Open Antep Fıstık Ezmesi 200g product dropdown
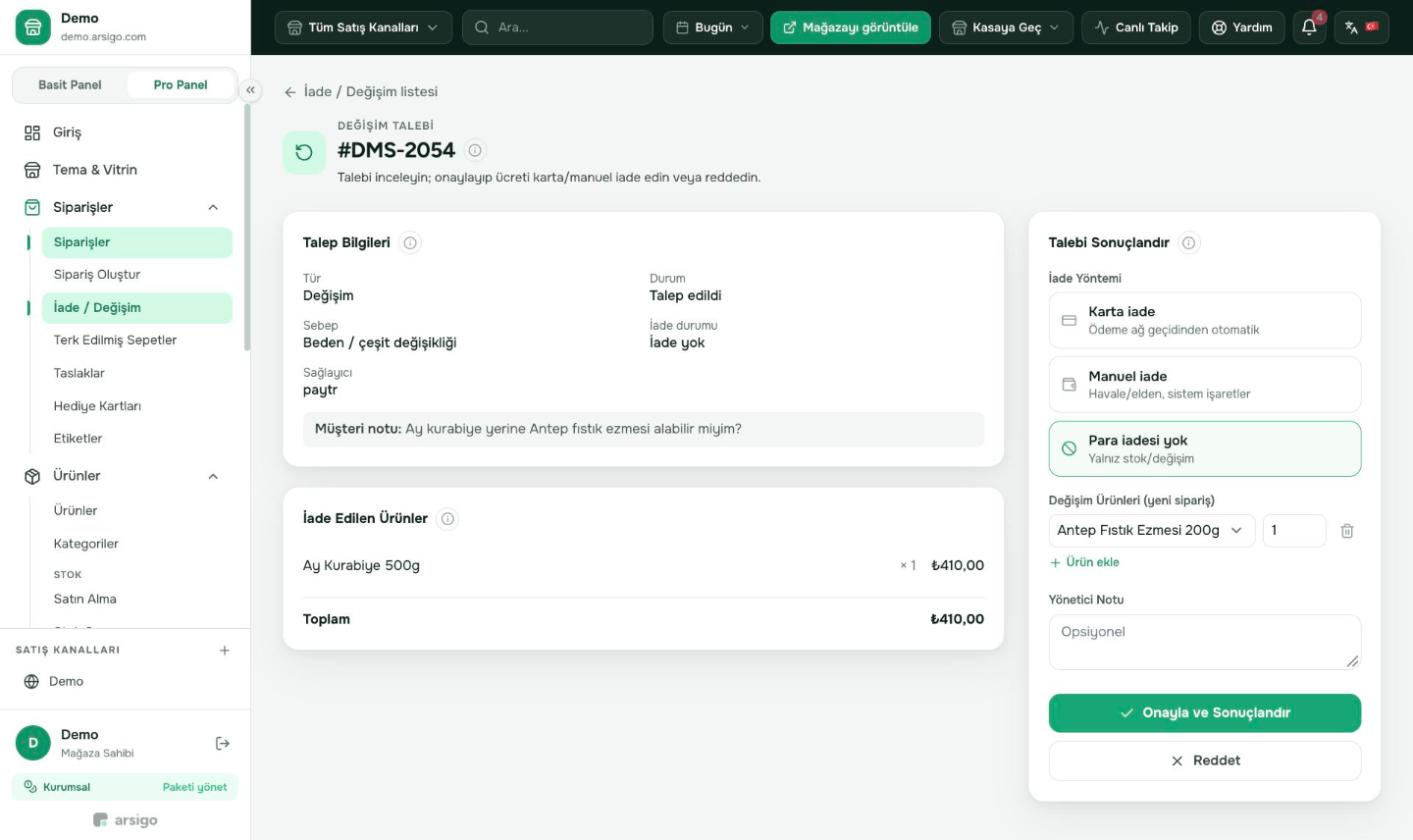 pyautogui.click(x=1152, y=530)
